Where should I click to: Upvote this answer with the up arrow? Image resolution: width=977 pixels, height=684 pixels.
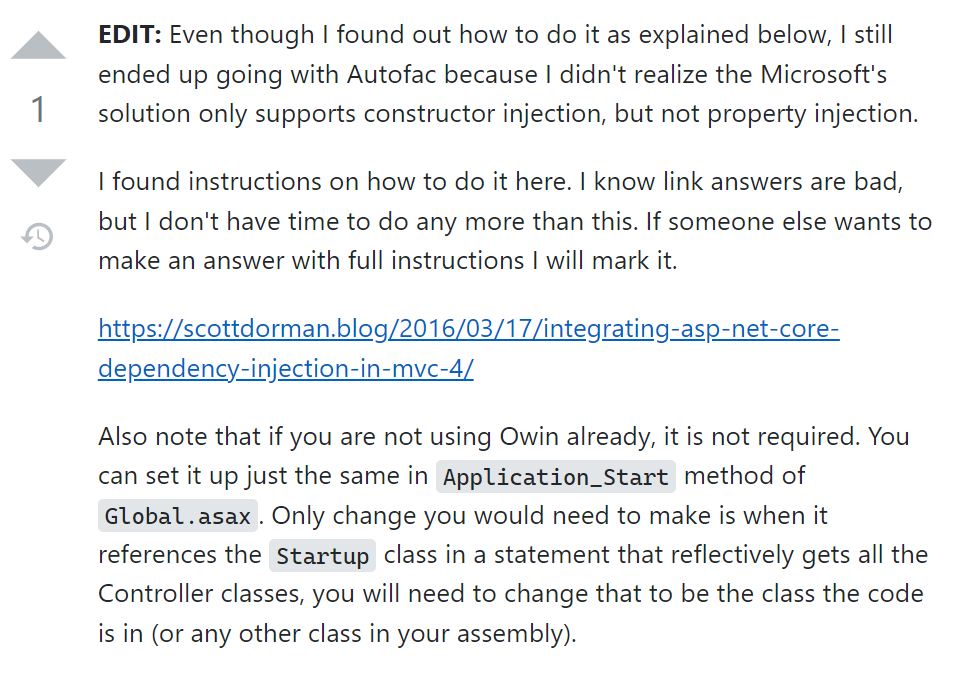click(x=38, y=45)
